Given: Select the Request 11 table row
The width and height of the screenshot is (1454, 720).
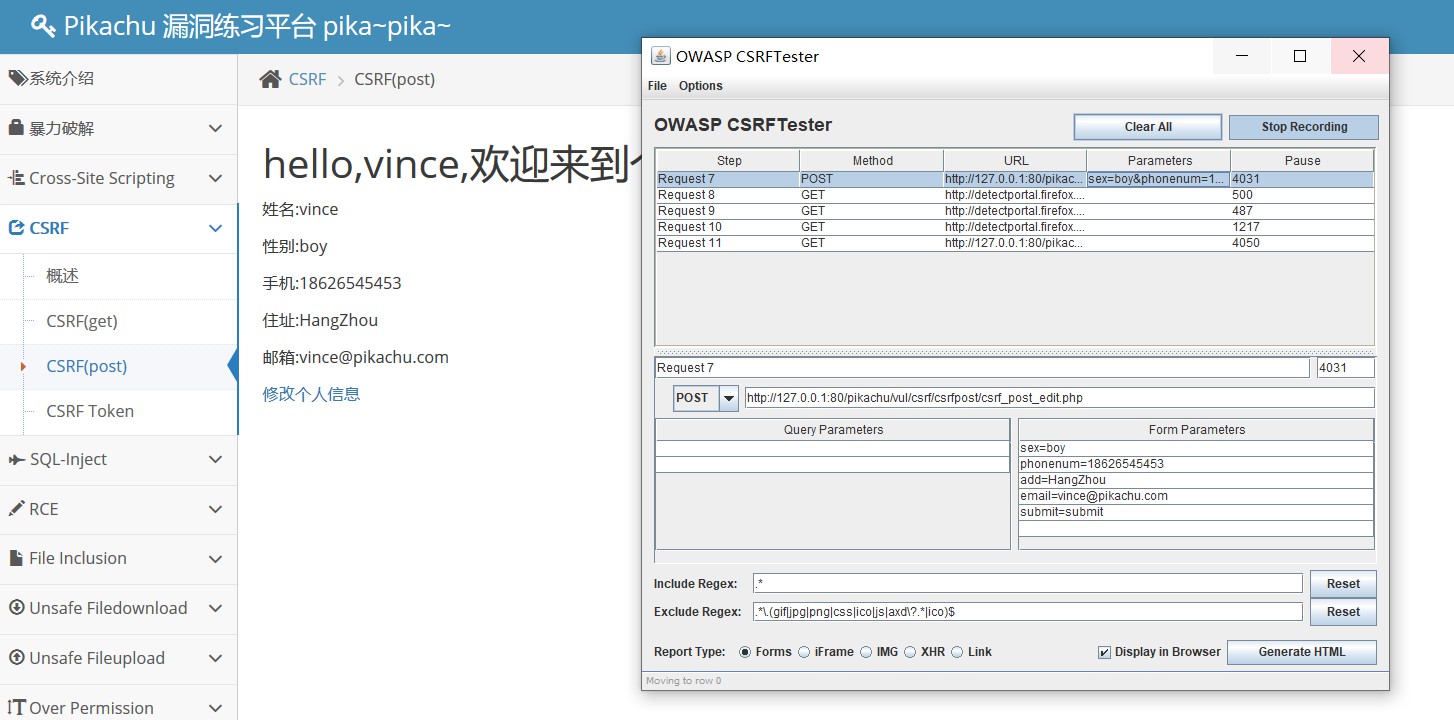Looking at the screenshot, I should [1014, 243].
